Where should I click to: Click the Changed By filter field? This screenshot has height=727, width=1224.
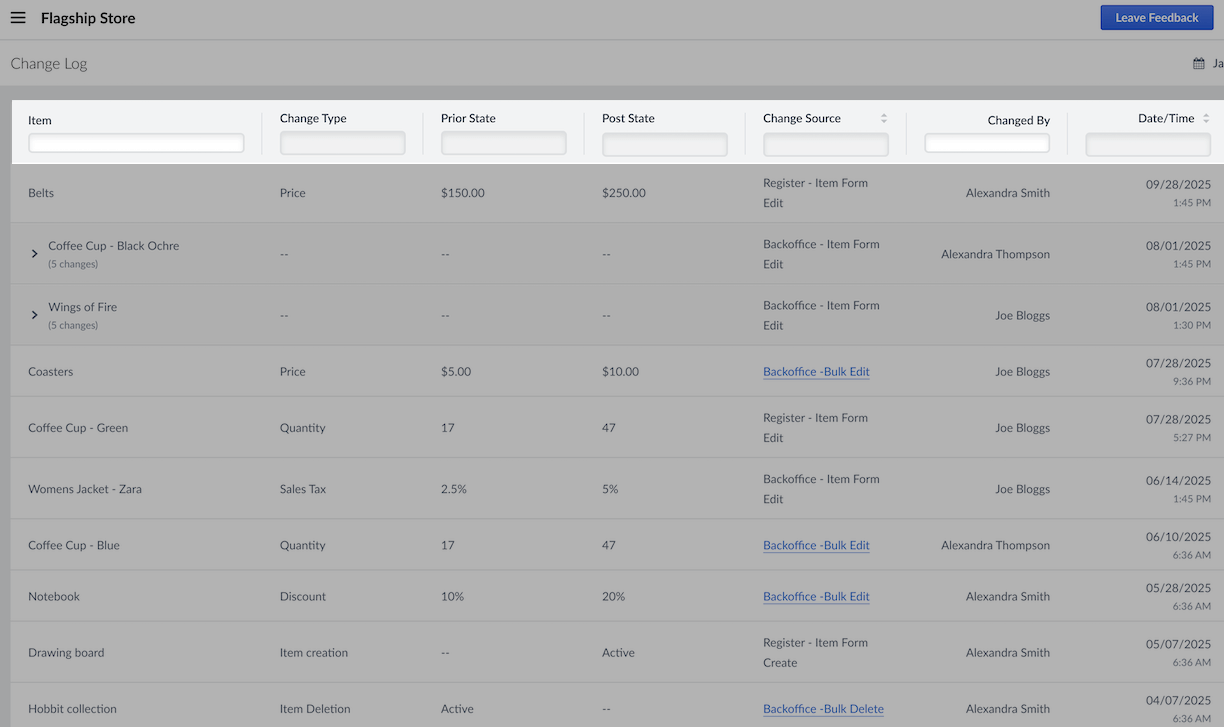[x=986, y=143]
